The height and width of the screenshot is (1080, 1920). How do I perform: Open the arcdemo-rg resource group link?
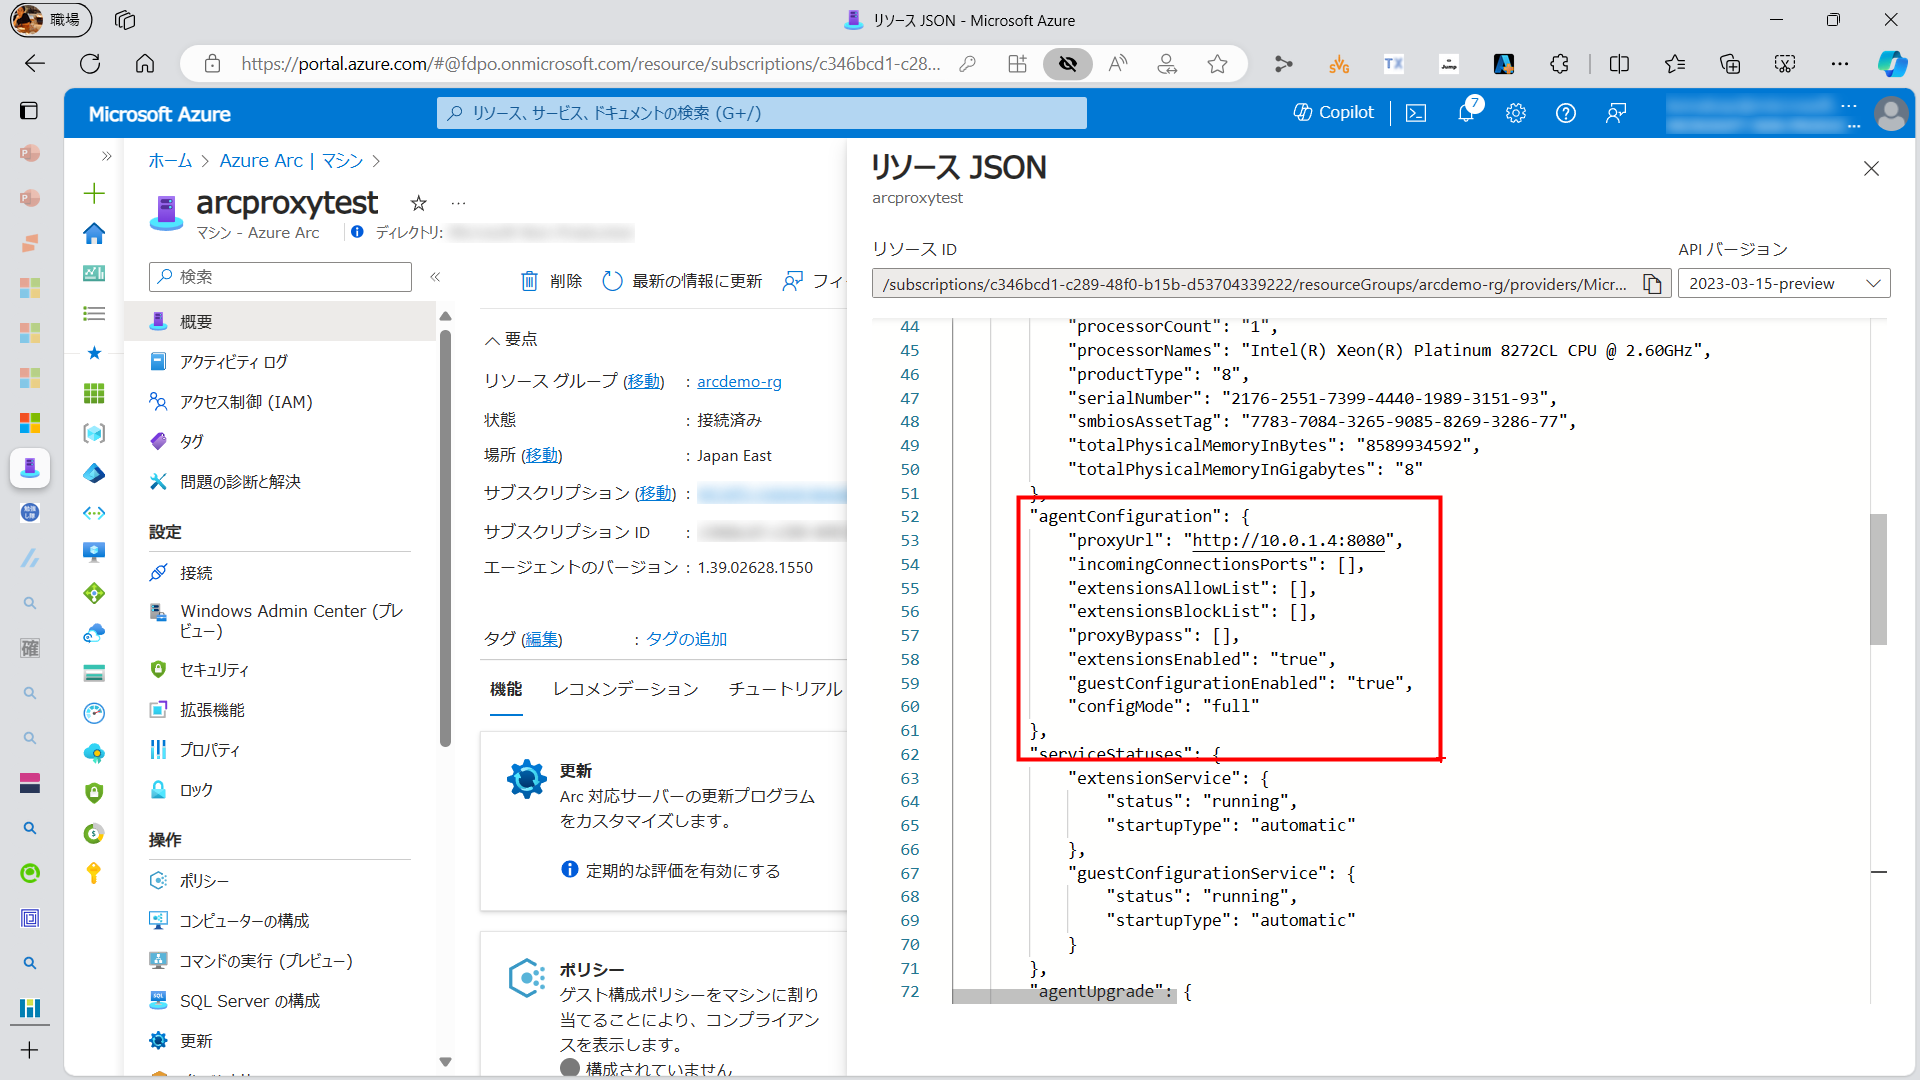[739, 381]
